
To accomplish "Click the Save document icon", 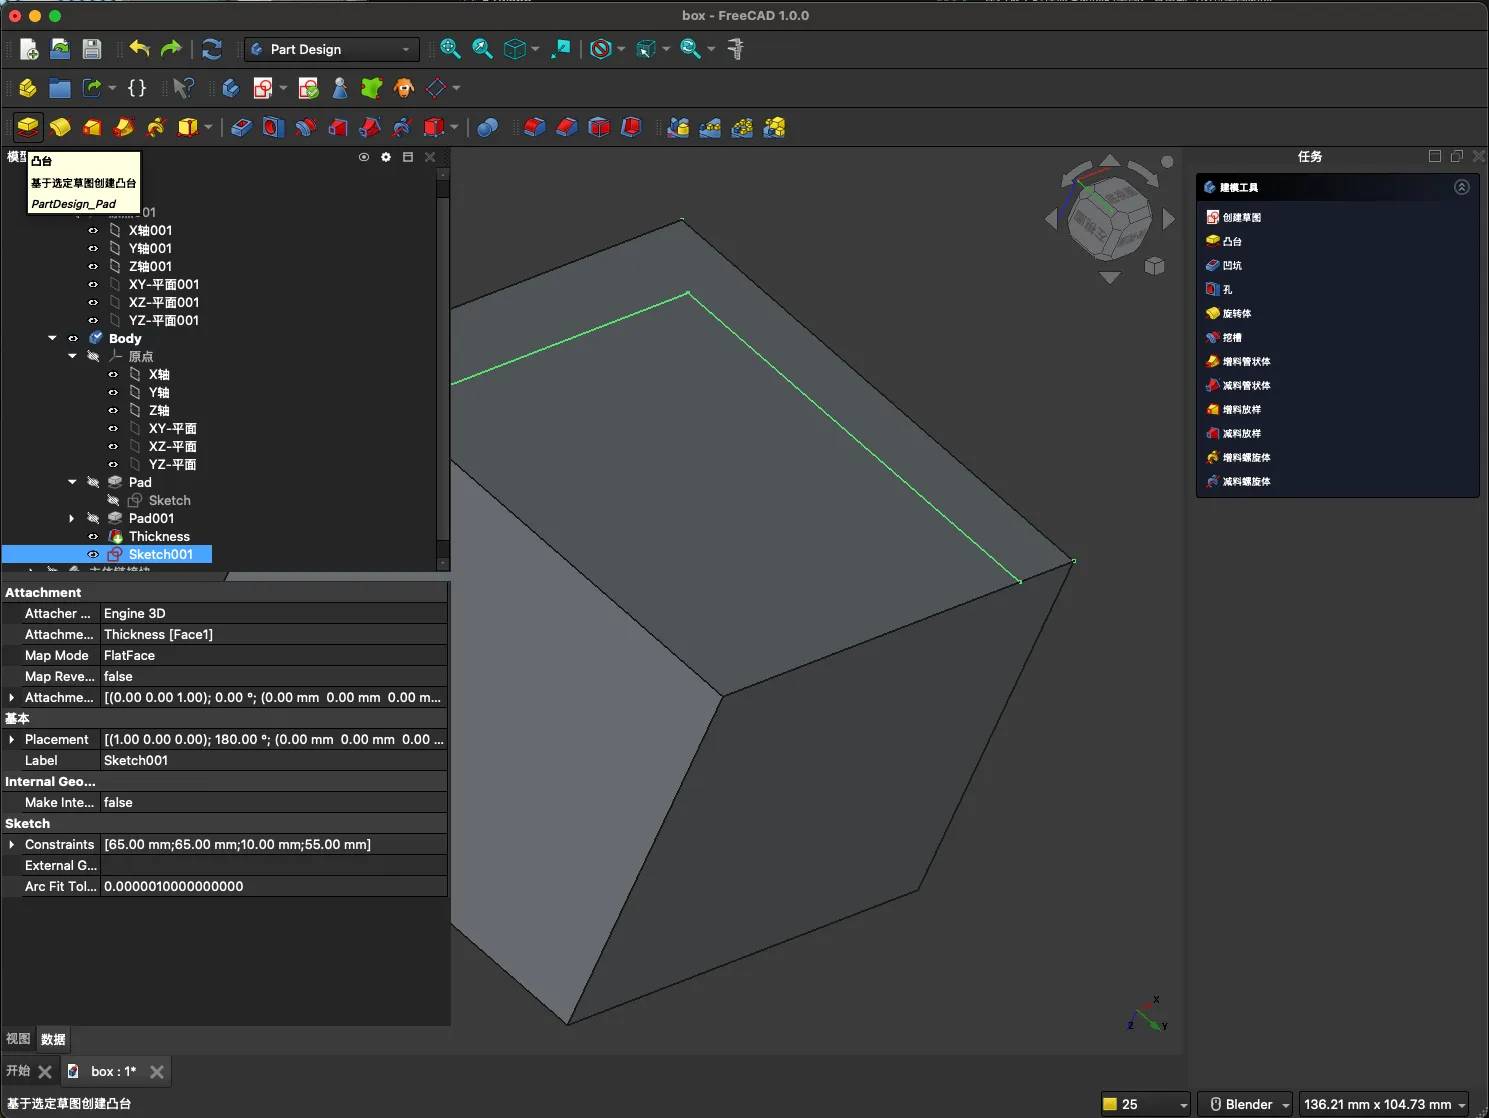I will coord(92,49).
